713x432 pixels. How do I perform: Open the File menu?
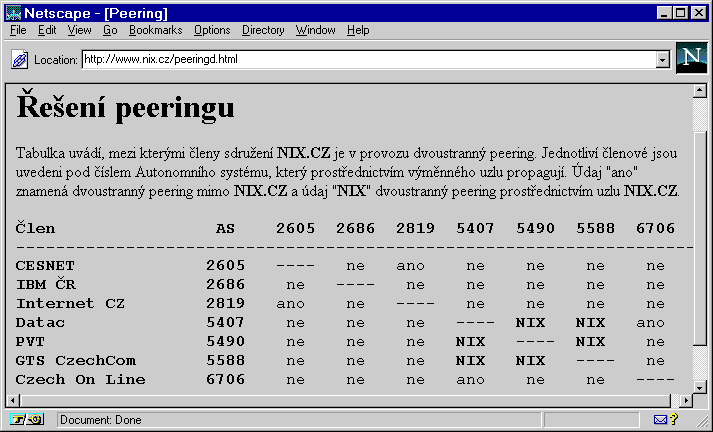click(x=18, y=30)
